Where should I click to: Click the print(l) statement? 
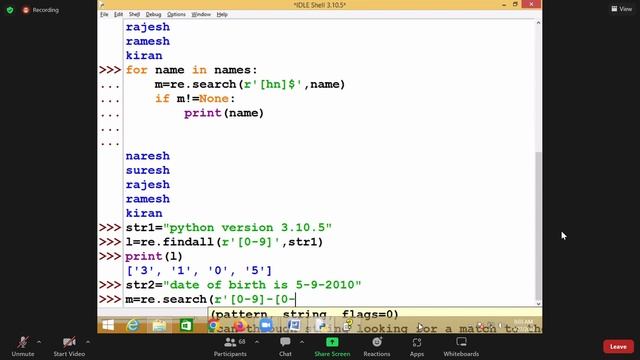coord(154,256)
